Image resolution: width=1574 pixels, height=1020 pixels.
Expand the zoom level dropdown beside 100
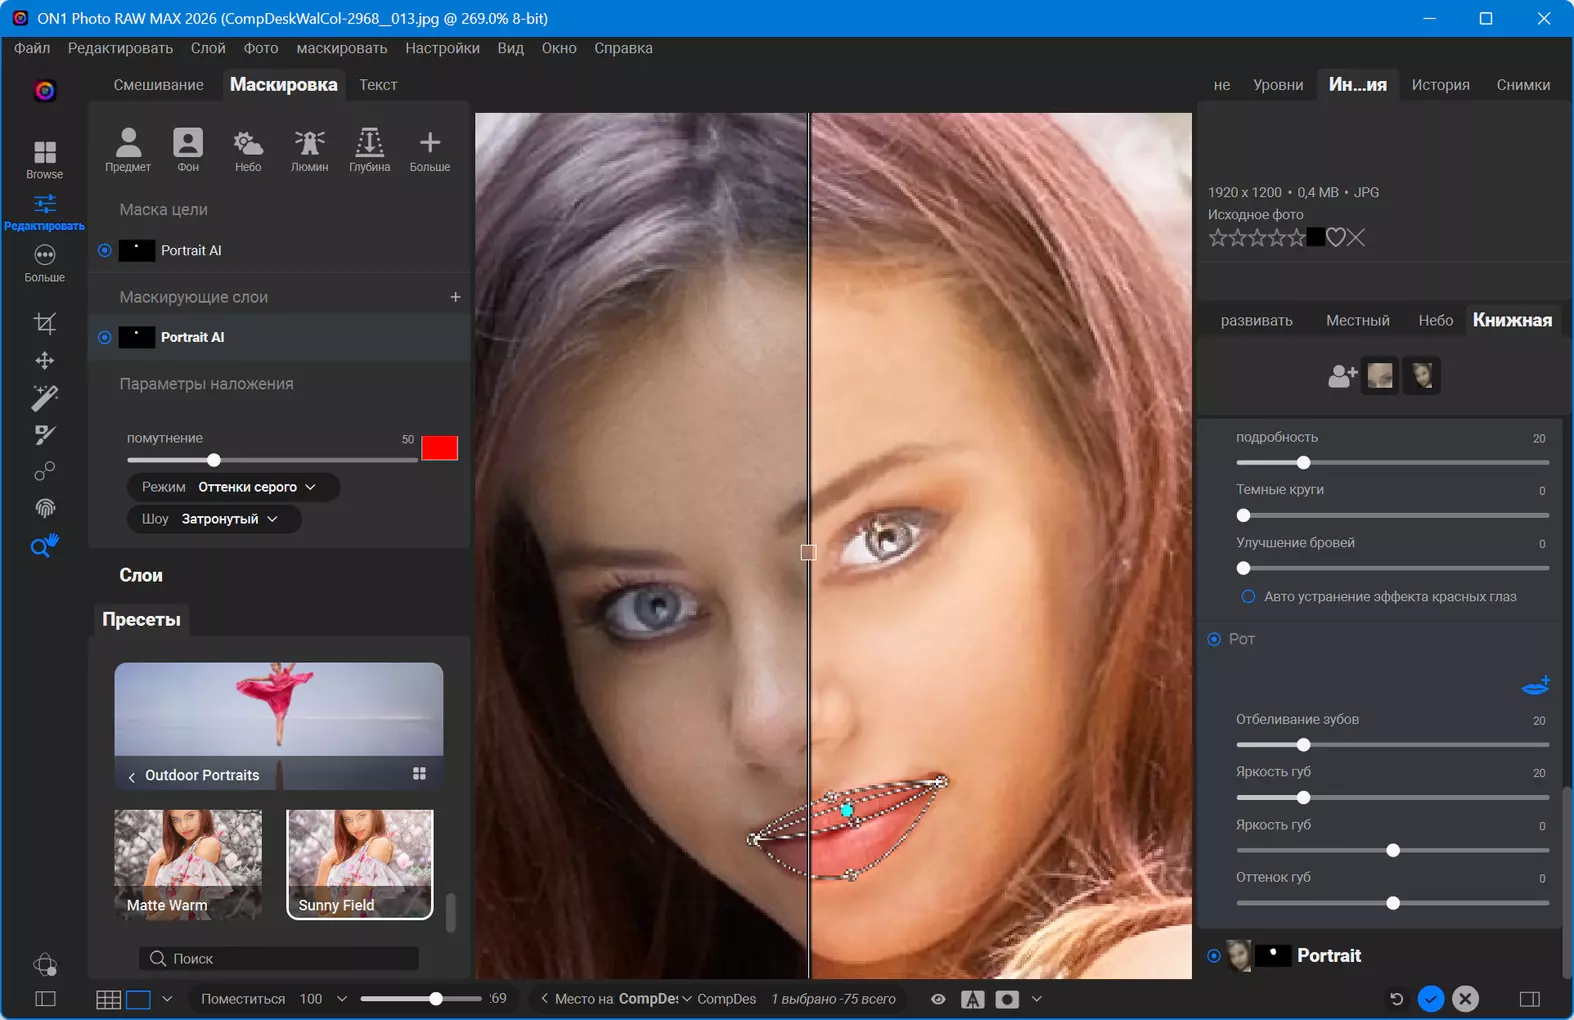[x=342, y=999]
